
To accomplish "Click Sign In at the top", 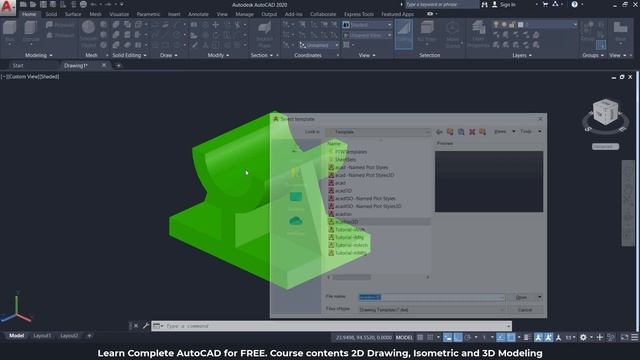I will click(x=508, y=4).
